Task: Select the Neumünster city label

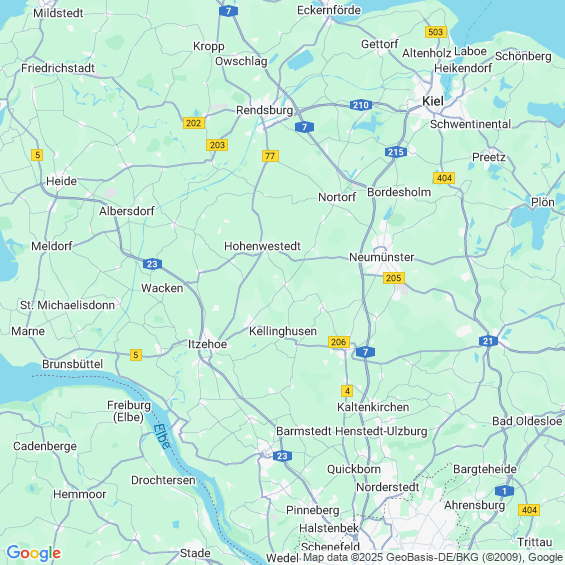Action: (382, 257)
